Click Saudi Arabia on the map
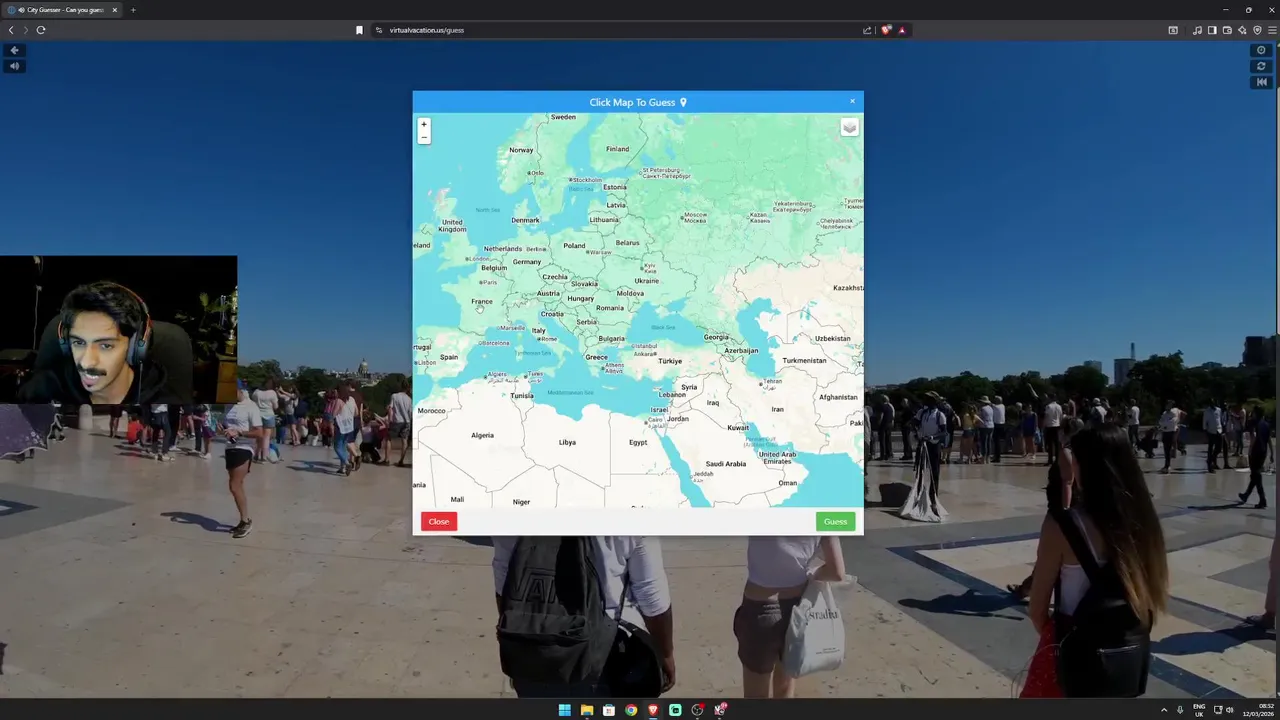The width and height of the screenshot is (1280, 720). tap(725, 464)
